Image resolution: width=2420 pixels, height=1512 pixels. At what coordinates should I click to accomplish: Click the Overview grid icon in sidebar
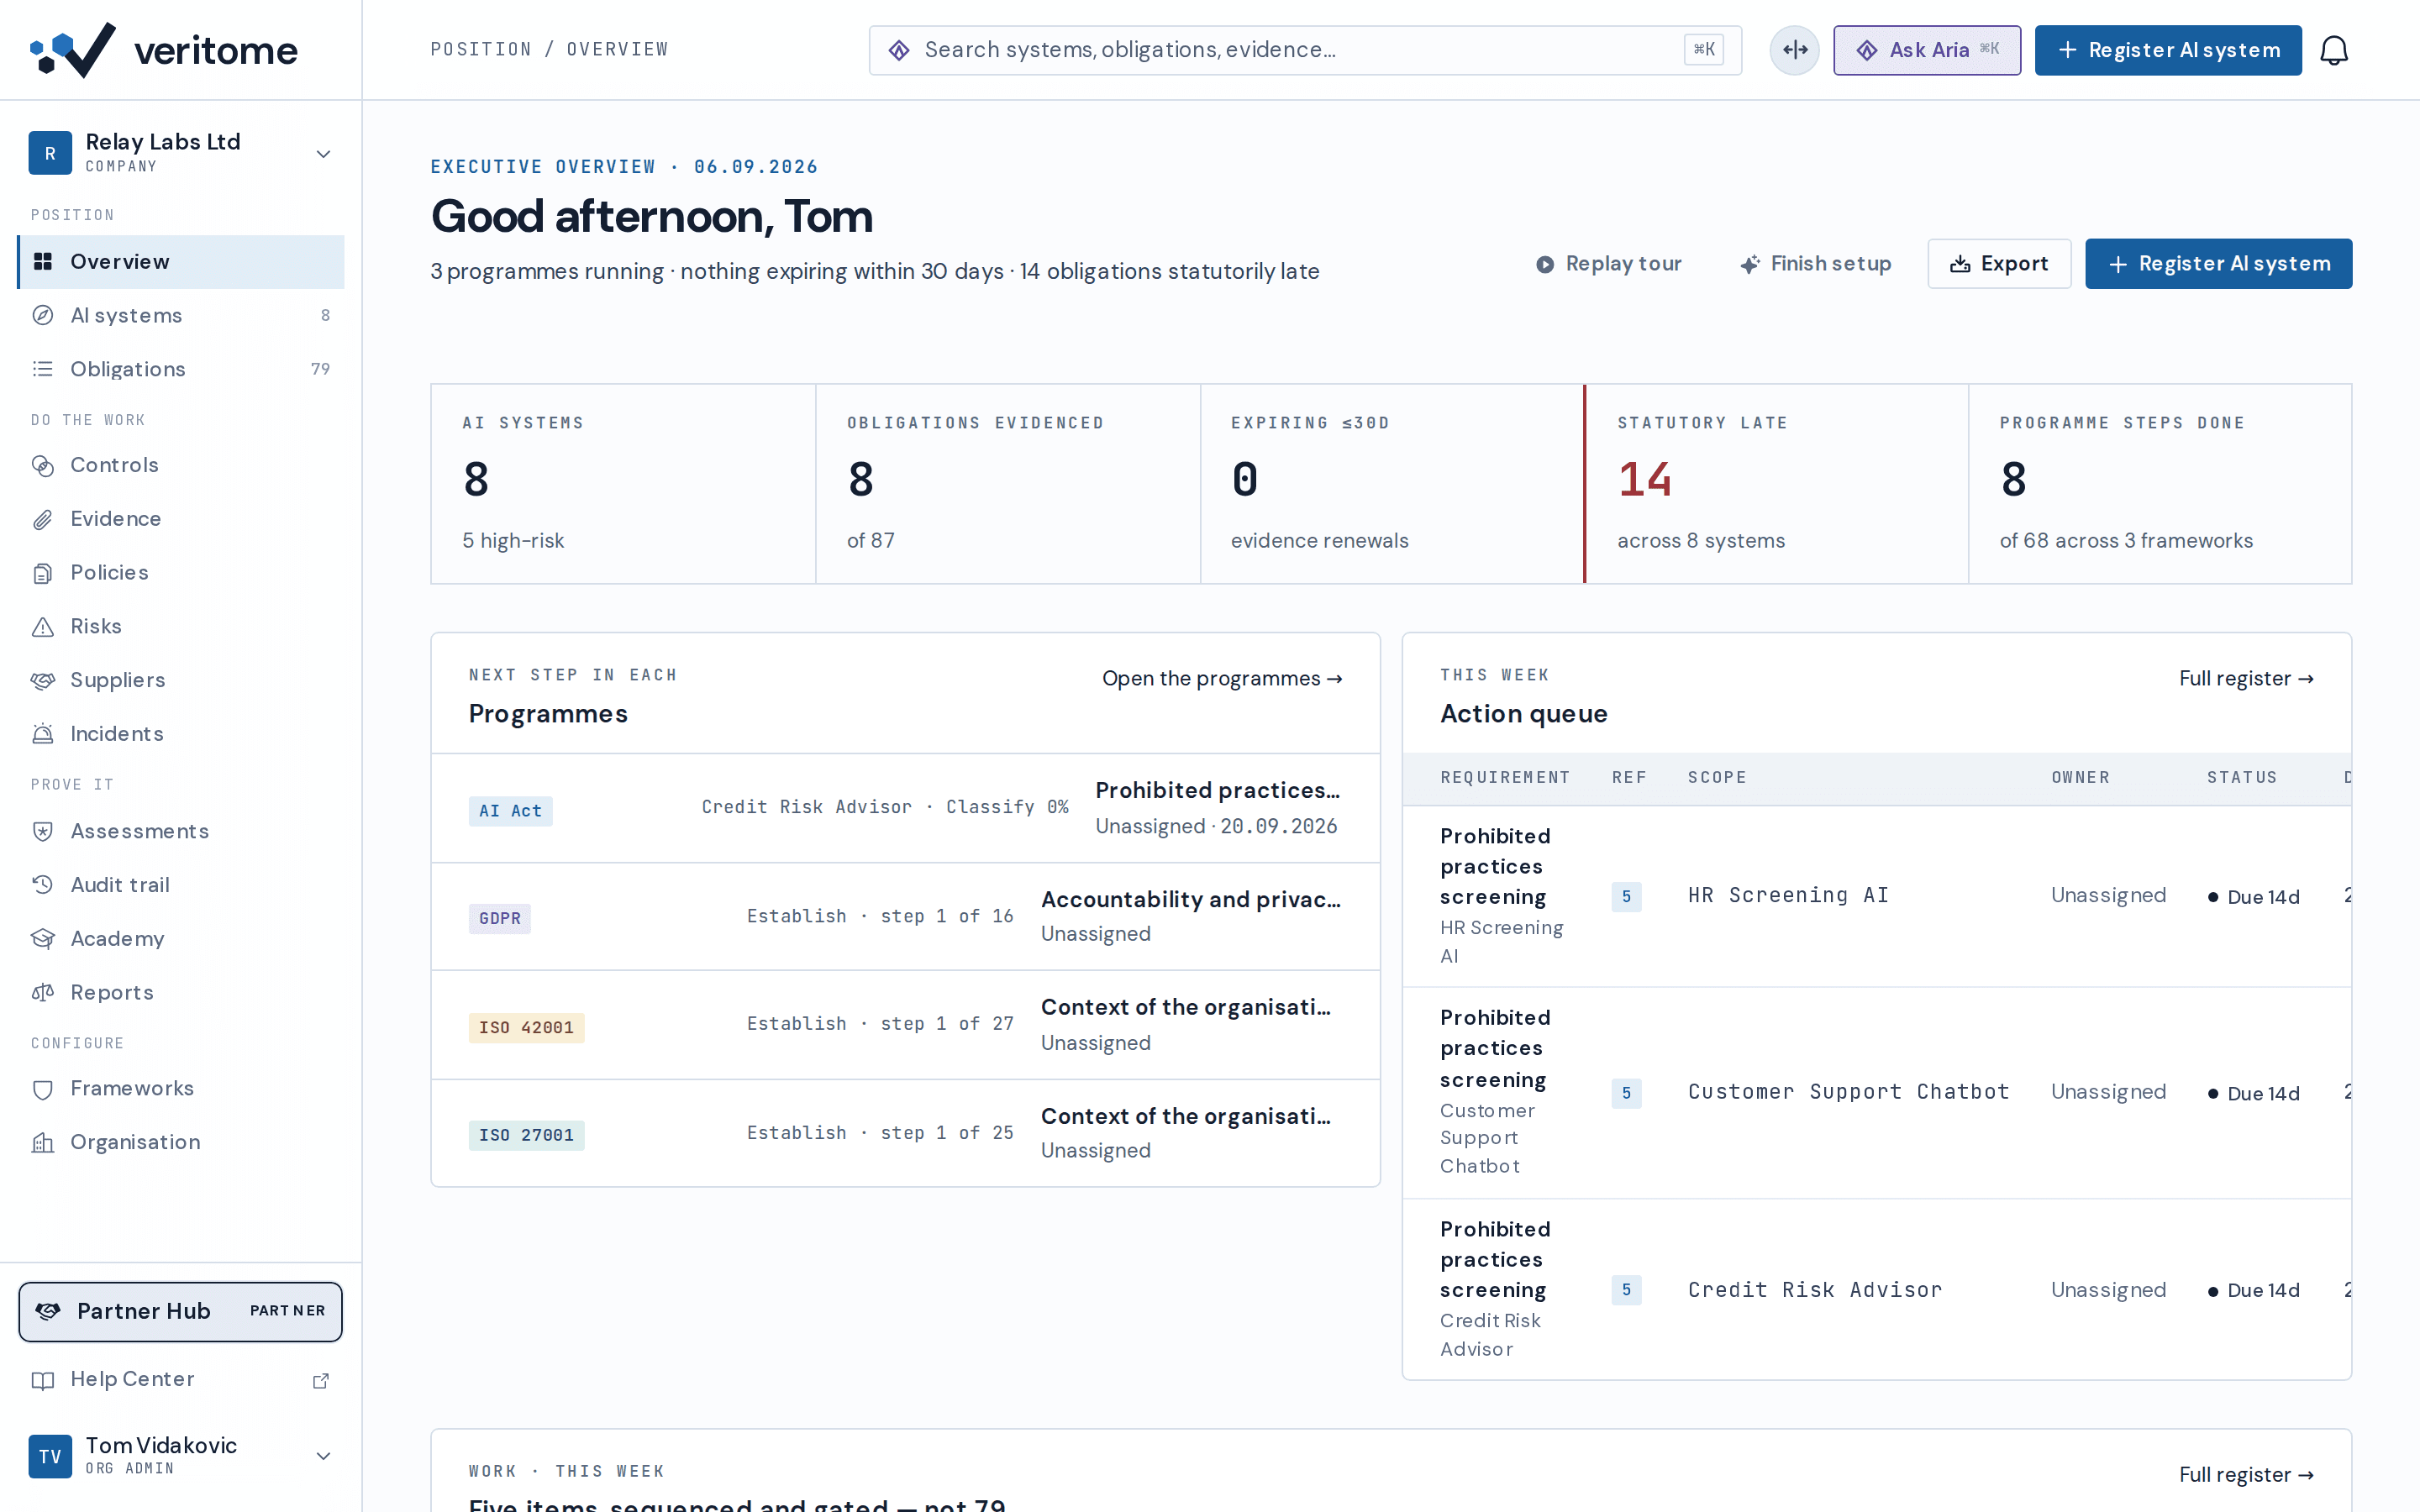[x=42, y=262]
